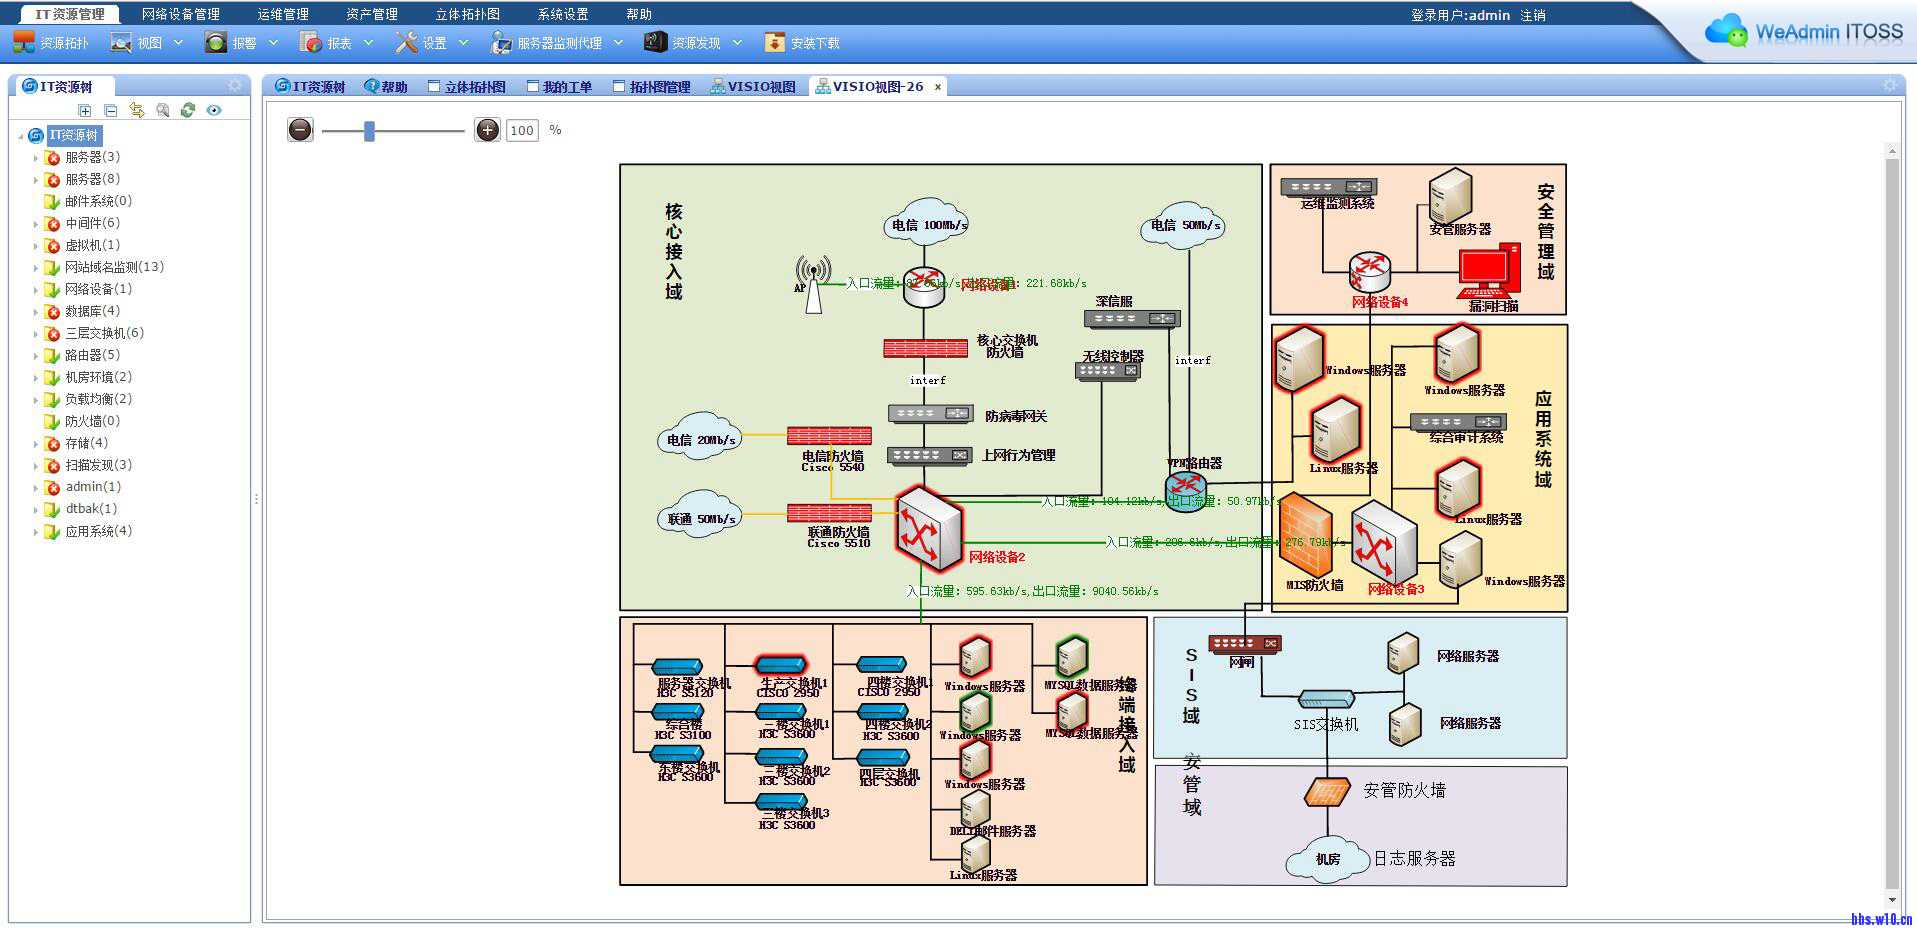Screen dimensions: 1917x930
Task: Select the 路由器(5) tree item
Action: (92, 355)
